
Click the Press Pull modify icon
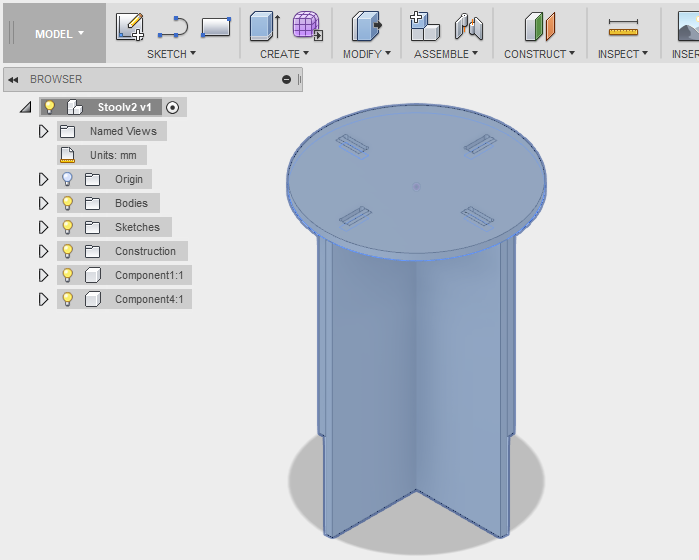pyautogui.click(x=366, y=27)
